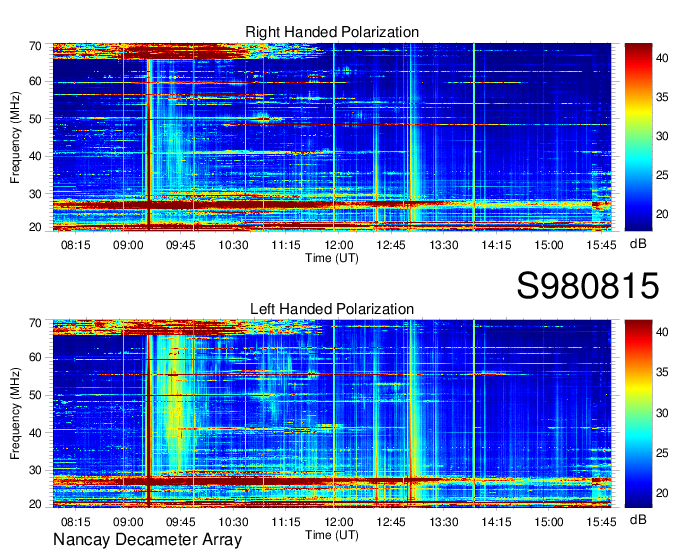The height and width of the screenshot is (552, 680).
Task: Click "Time (UT)" label under Right Handed plot
Action: (x=332, y=258)
